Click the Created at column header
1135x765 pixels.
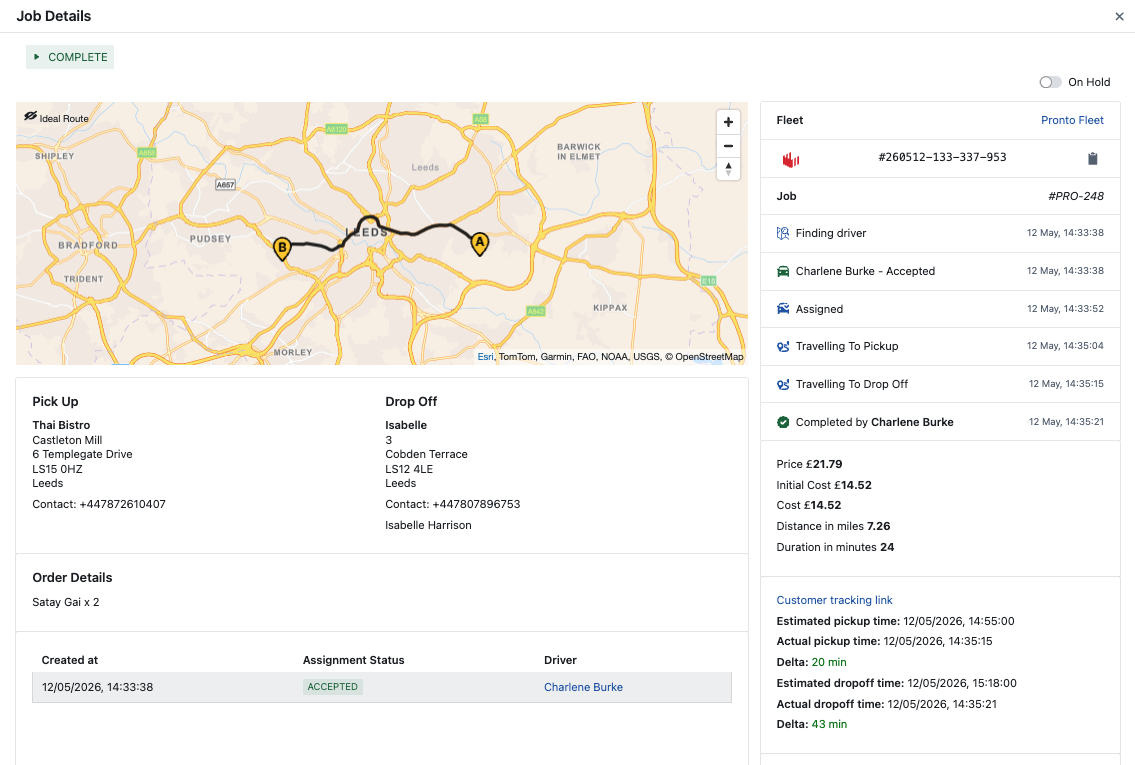(x=69, y=660)
